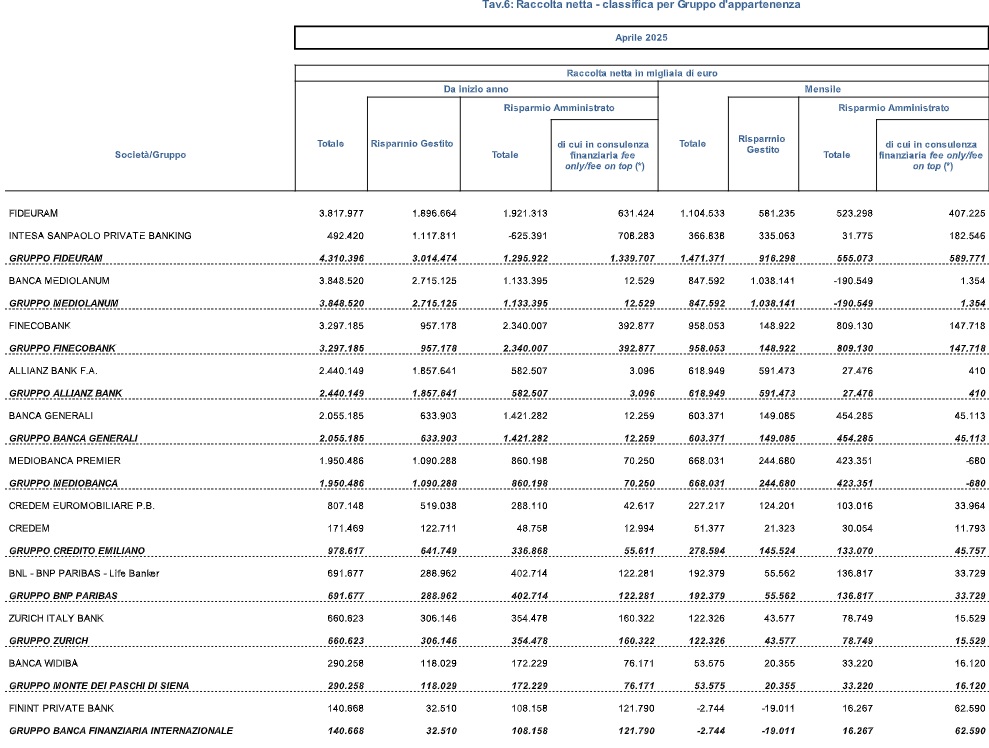989x748 pixels.
Task: Select the 'BANCA MEDIOLANUM' row label
Action: [59, 281]
